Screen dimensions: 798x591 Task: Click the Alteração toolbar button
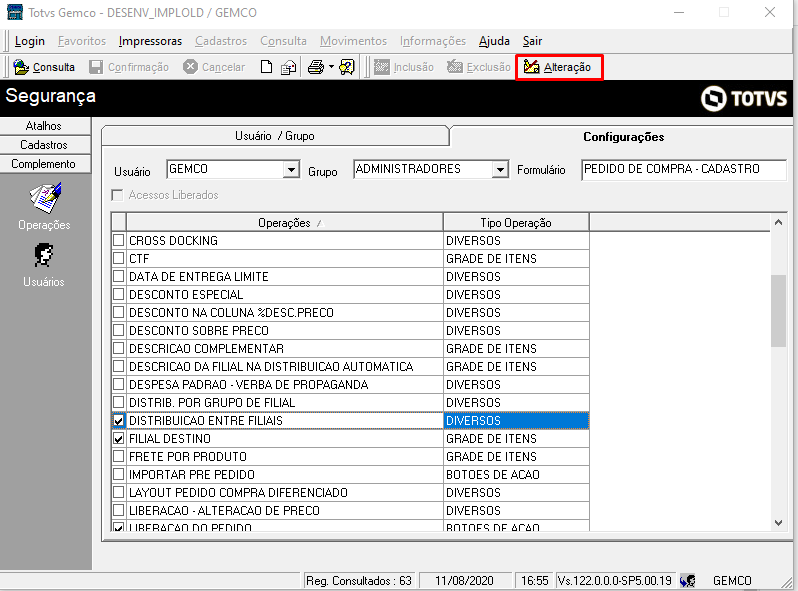point(559,67)
